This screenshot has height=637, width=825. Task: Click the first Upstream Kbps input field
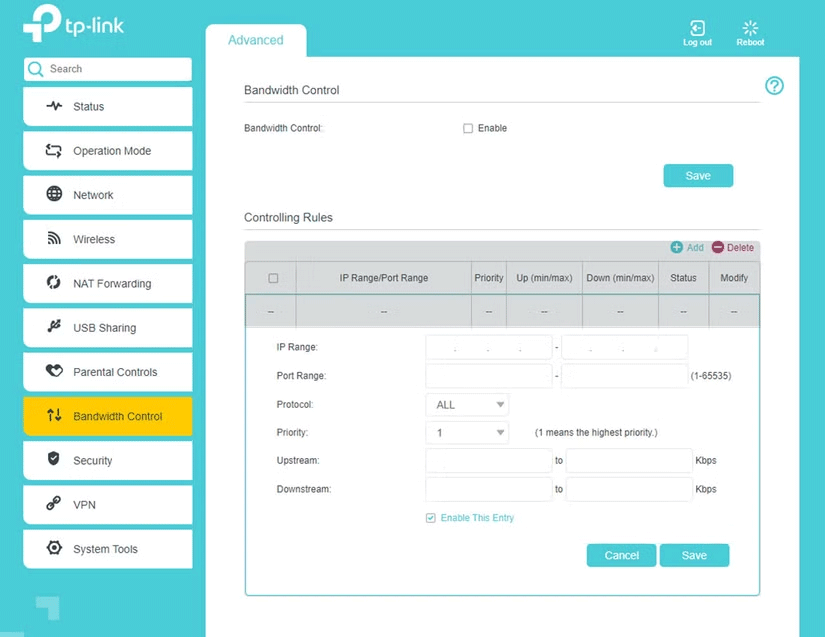pyautogui.click(x=488, y=461)
